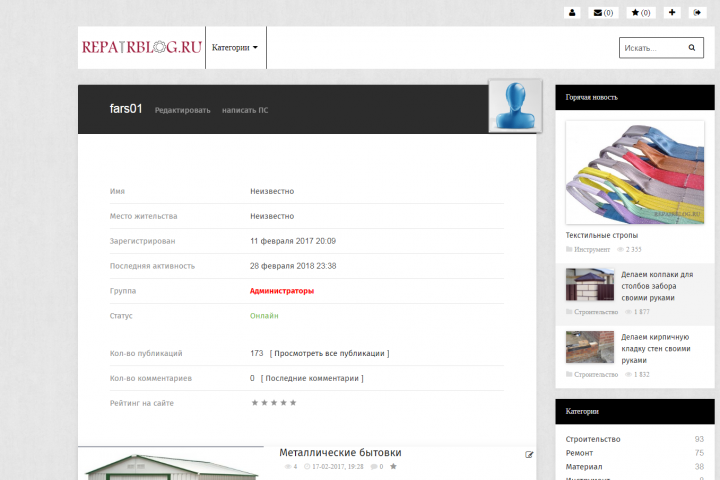Click the REPAIRBLOG.RU logo
Screen dimensions: 720x480
coord(141,47)
